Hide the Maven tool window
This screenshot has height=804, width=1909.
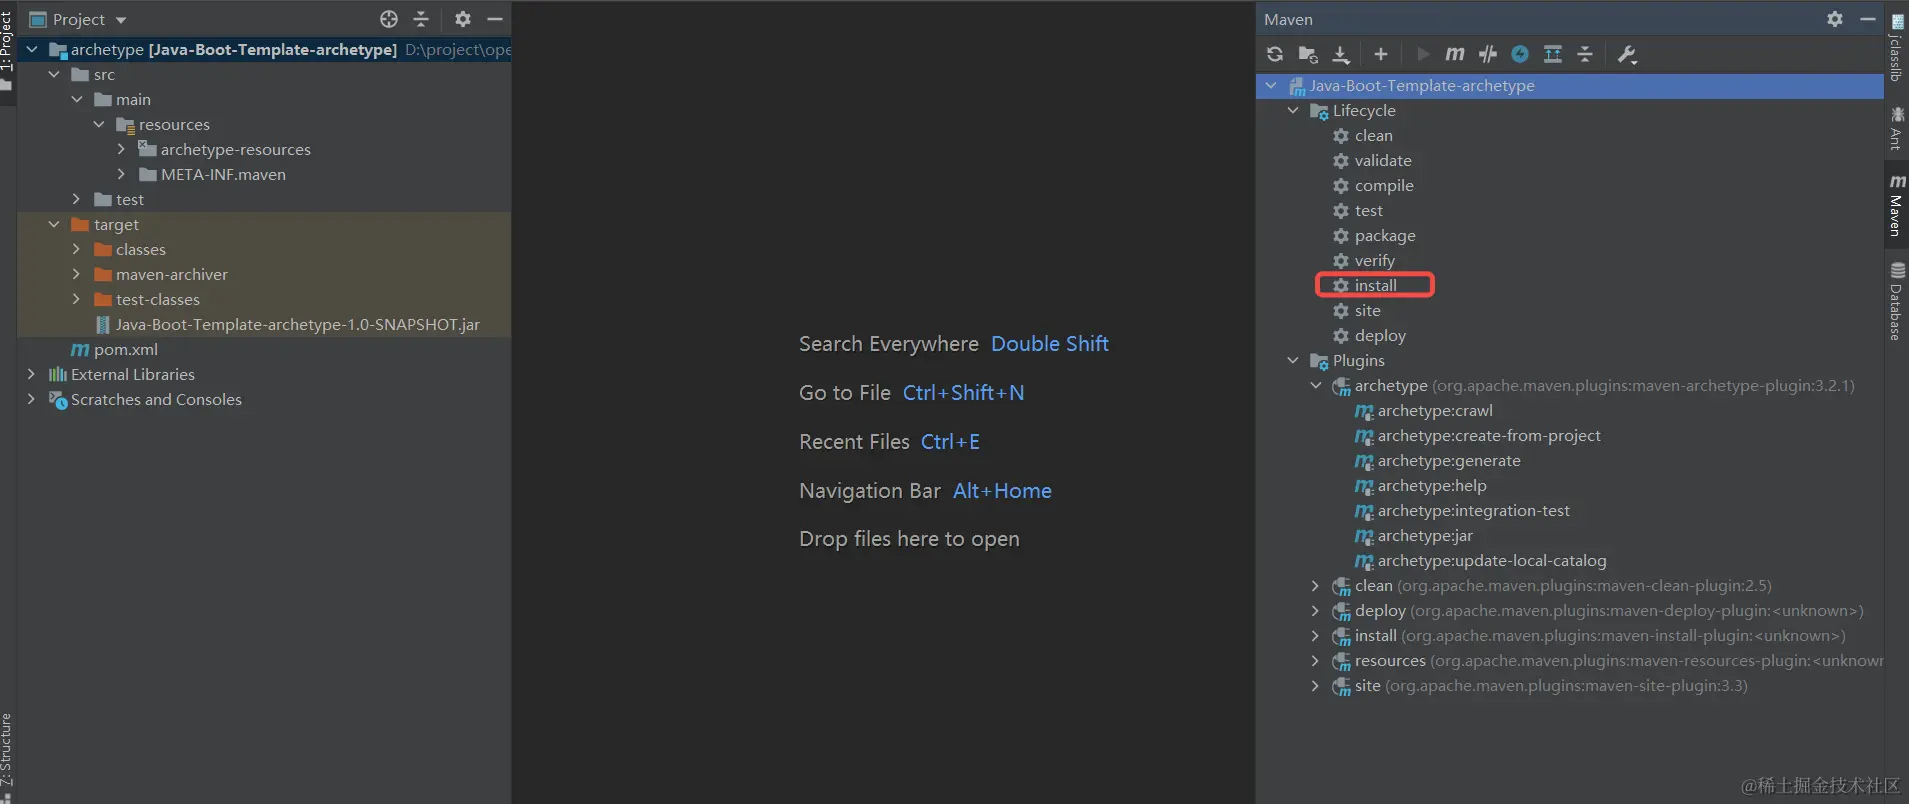(1867, 19)
